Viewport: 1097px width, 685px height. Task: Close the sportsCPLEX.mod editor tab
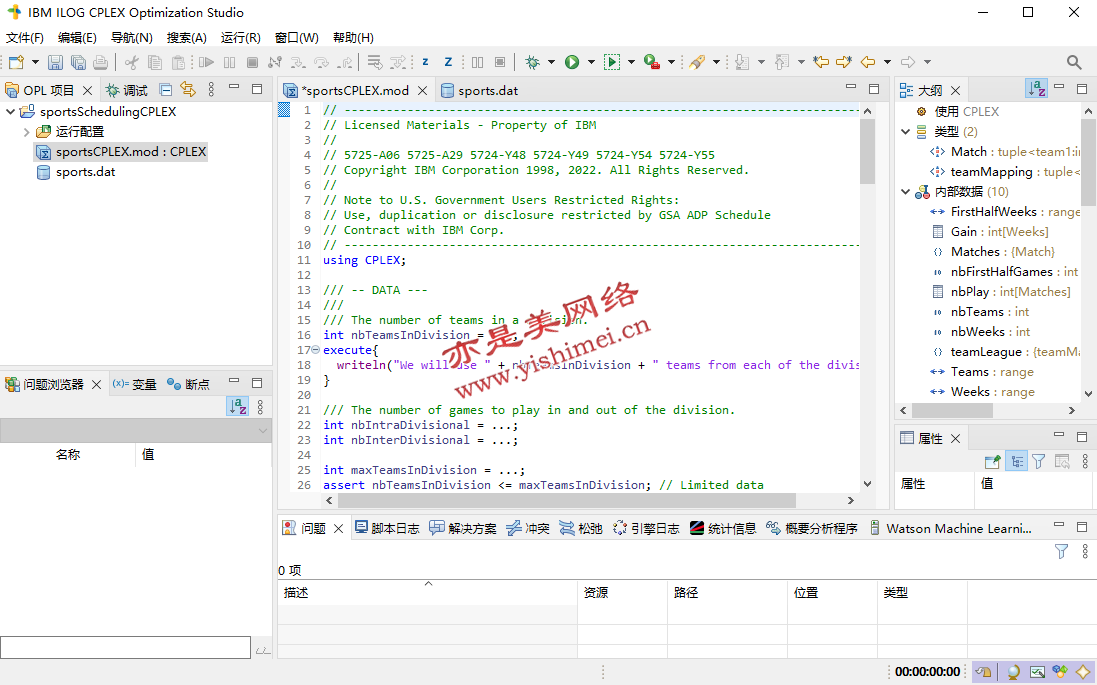coord(423,90)
